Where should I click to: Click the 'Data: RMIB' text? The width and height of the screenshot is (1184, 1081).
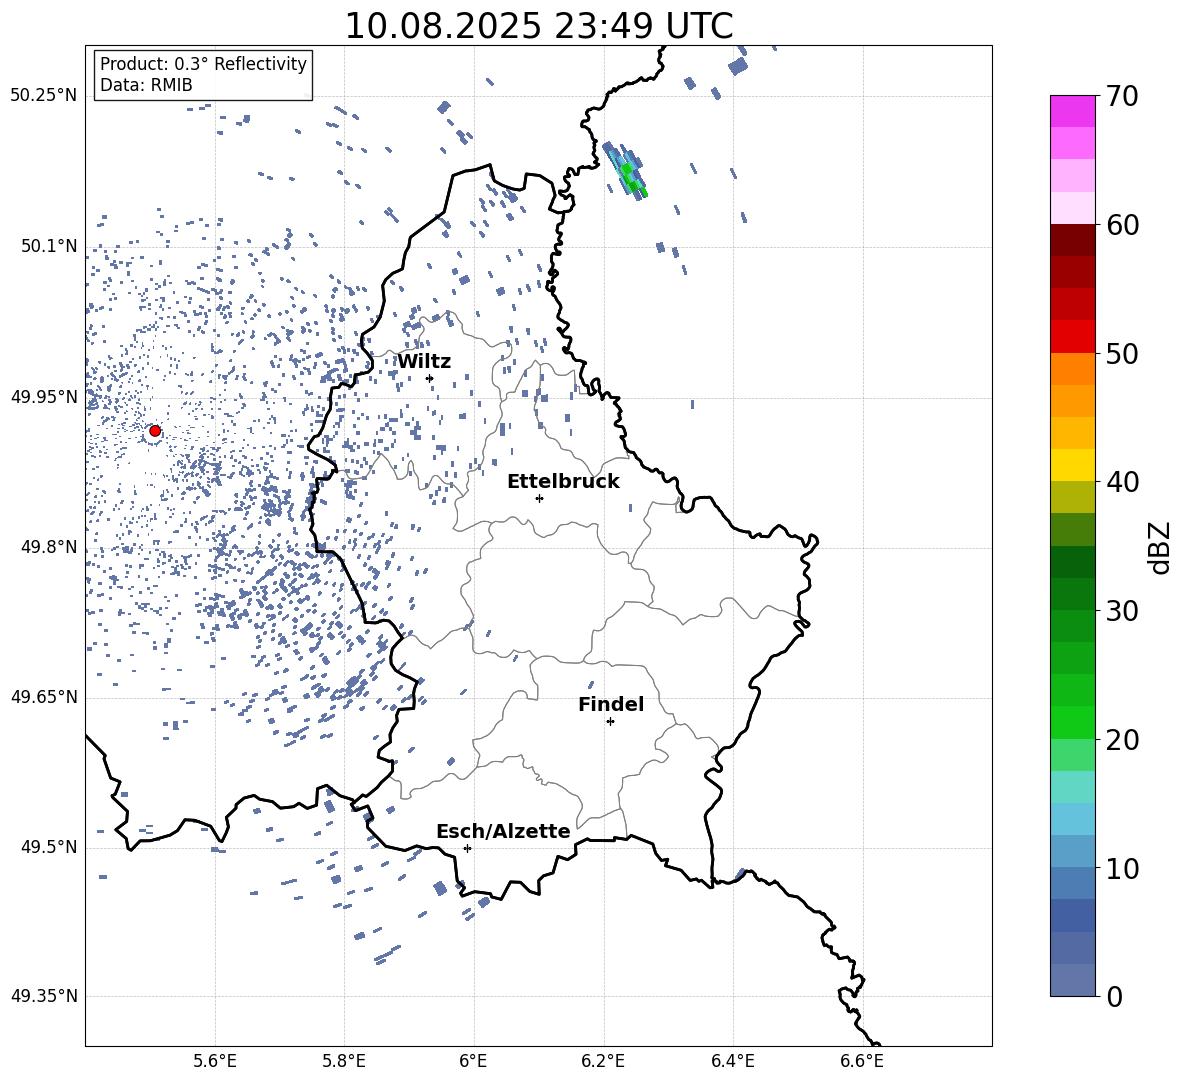click(146, 85)
